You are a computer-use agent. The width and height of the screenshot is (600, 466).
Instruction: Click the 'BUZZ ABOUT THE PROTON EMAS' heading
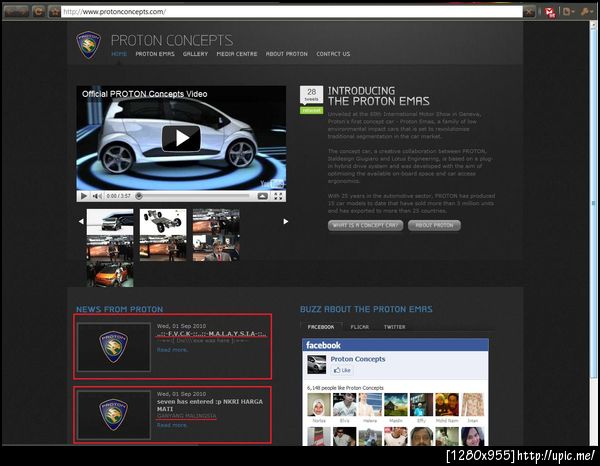click(366, 309)
